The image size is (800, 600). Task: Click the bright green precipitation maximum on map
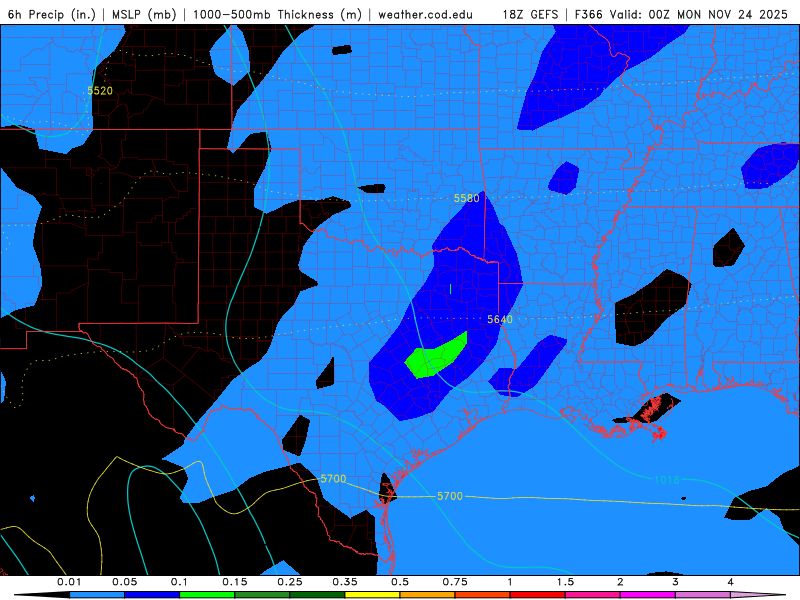[x=436, y=356]
